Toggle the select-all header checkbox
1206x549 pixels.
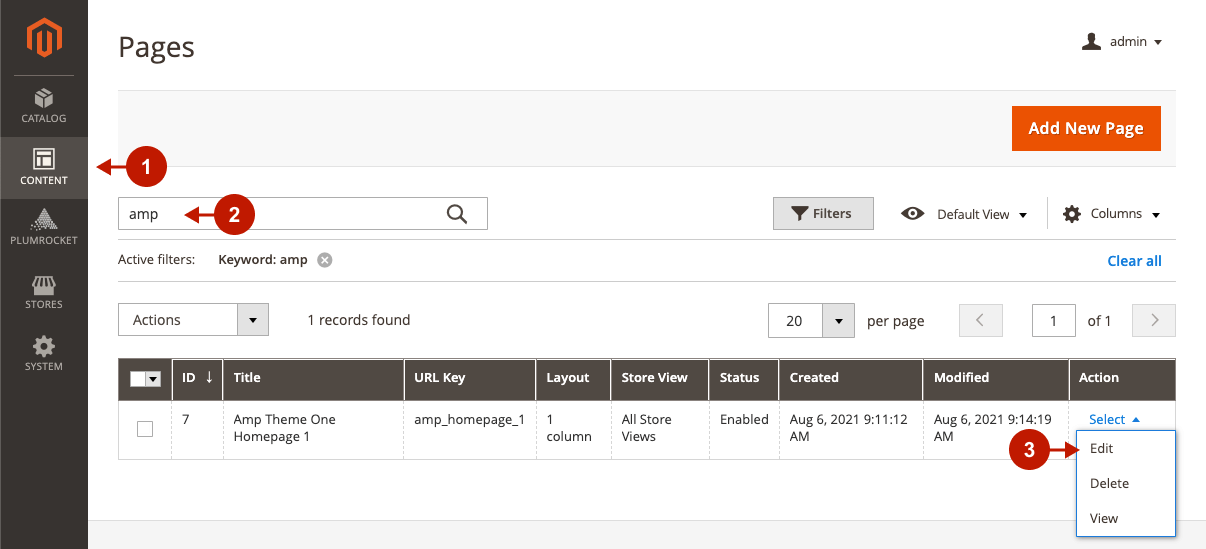pyautogui.click(x=139, y=378)
